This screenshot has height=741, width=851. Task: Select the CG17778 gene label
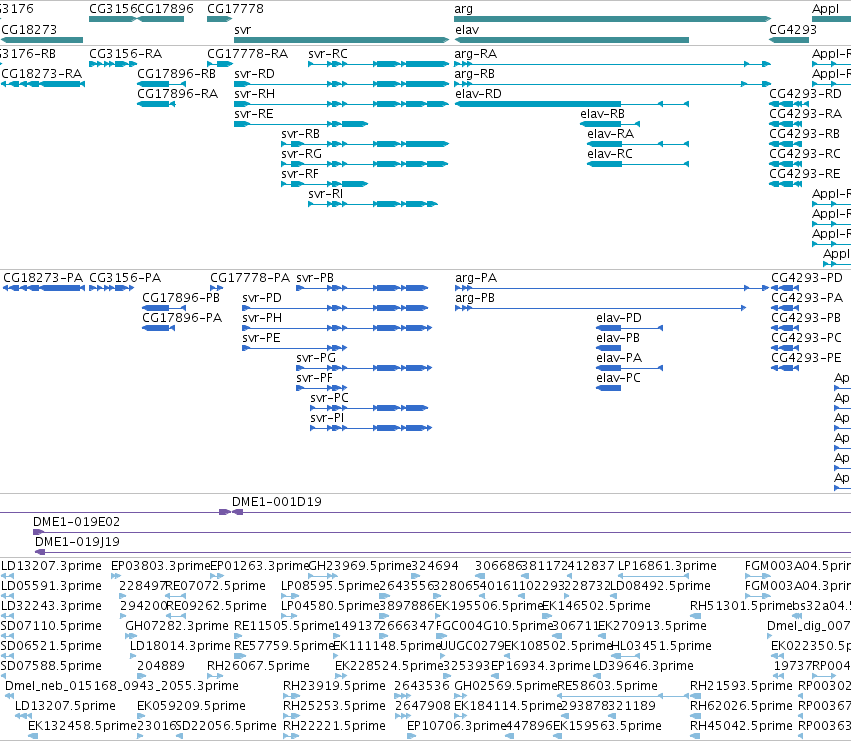(236, 9)
